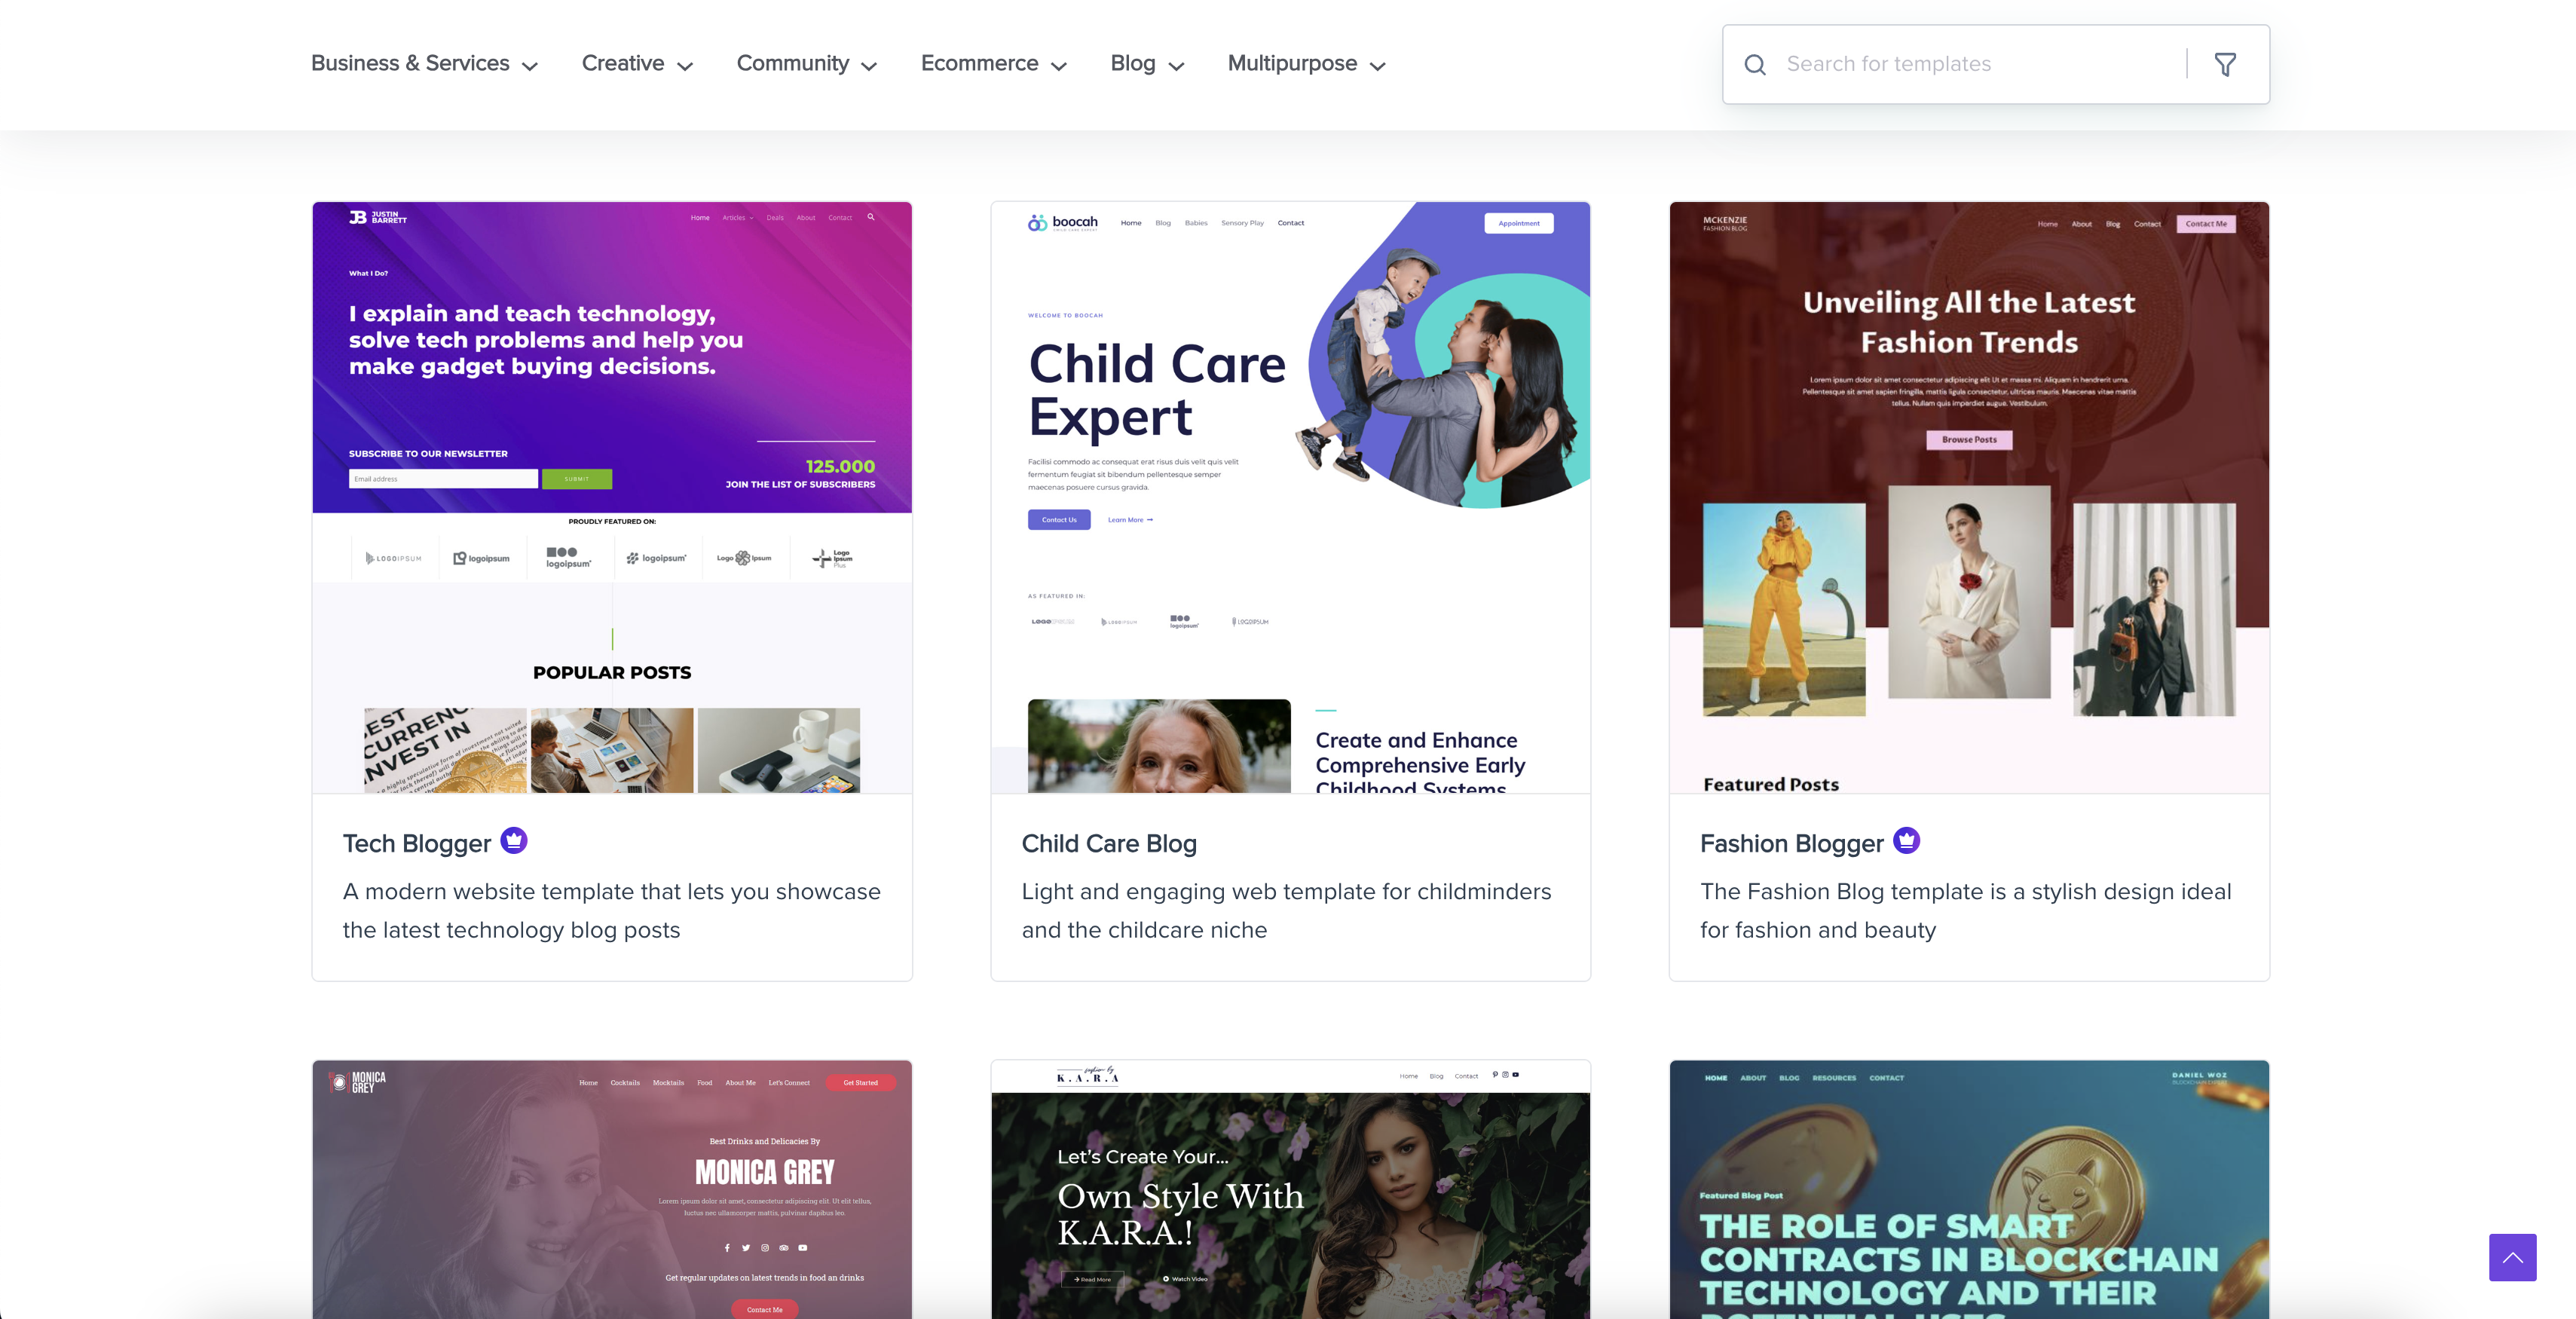Open the Multipurpose category menu
This screenshot has width=2576, height=1319.
click(x=1307, y=64)
